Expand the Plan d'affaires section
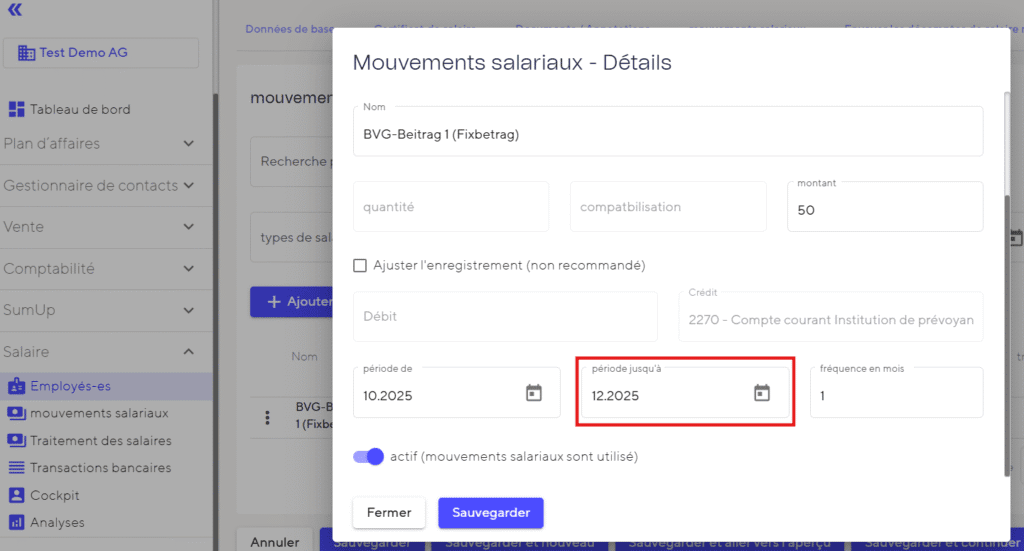The image size is (1024, 551). click(189, 144)
